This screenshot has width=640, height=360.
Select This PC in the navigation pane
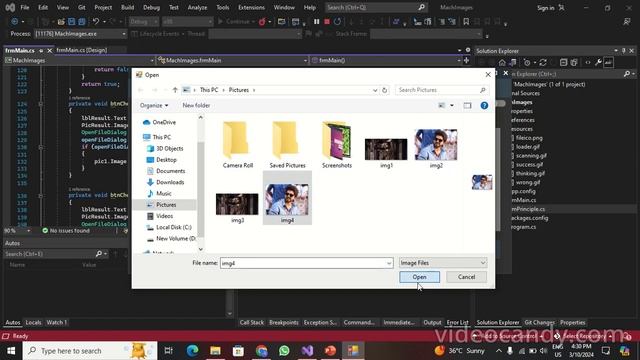click(162, 137)
